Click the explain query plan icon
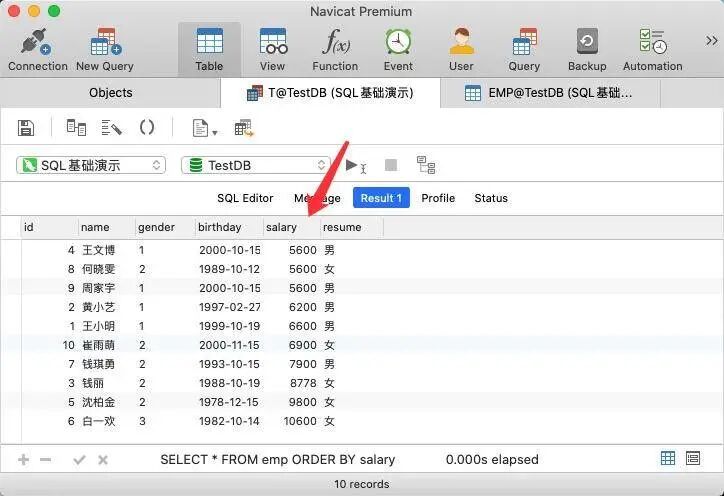This screenshot has width=724, height=496. [x=426, y=165]
